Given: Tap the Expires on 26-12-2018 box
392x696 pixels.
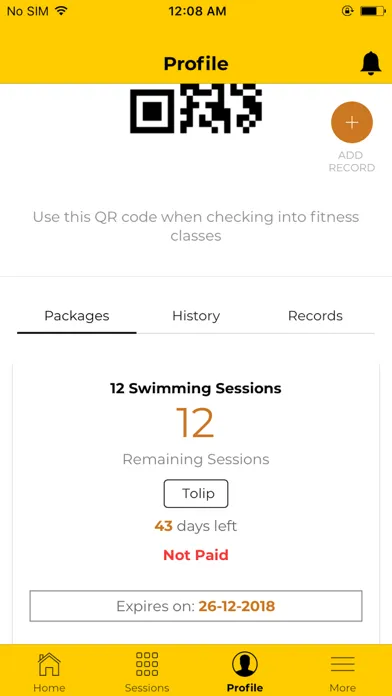Looking at the screenshot, I should tap(196, 606).
